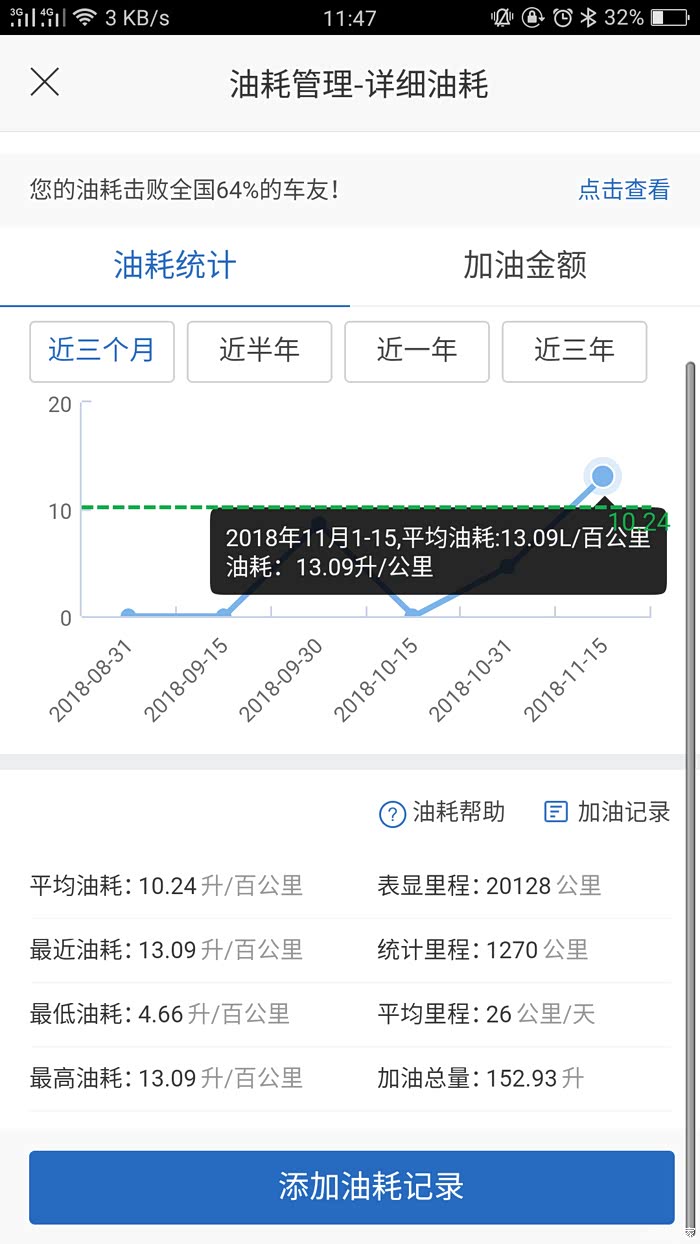Select the 近半年 time range
700x1244 pixels.
coord(259,351)
